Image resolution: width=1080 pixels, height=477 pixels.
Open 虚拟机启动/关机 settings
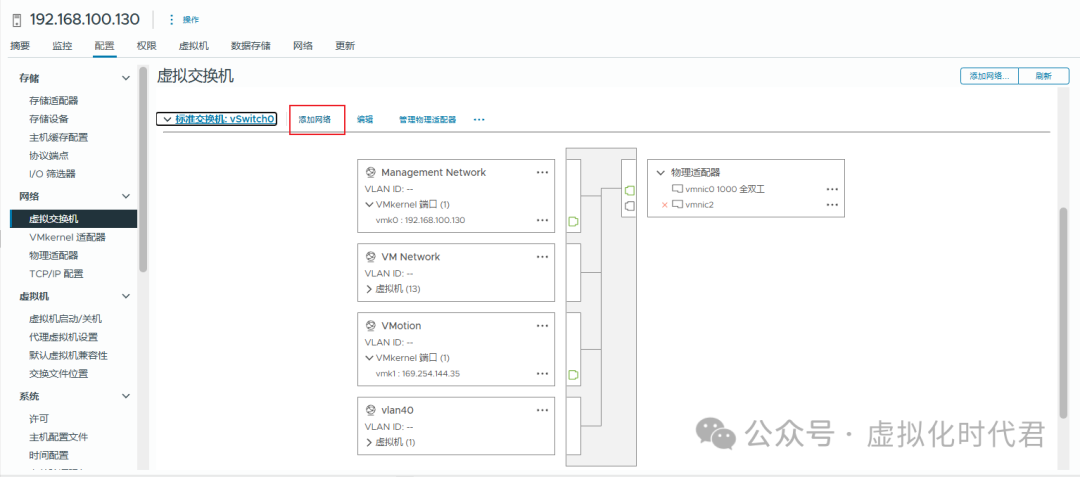point(65,319)
